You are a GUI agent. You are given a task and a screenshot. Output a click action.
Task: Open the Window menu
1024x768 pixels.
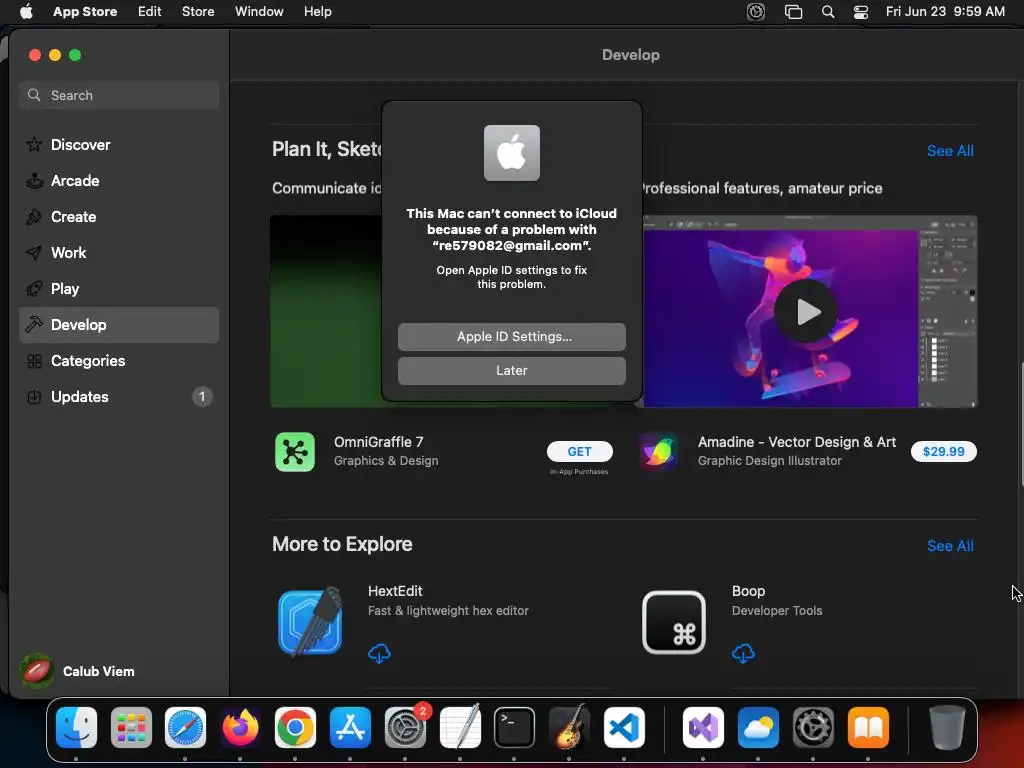[259, 12]
